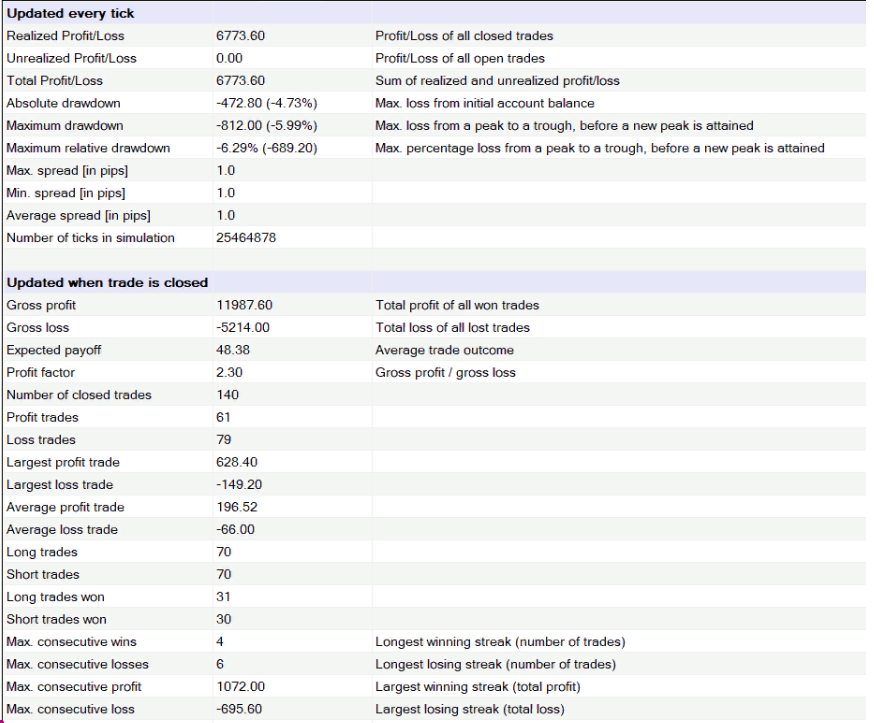Screen dimensions: 874x723
Task: Click the Unrealized Profit/Loss row label
Action: [71, 58]
